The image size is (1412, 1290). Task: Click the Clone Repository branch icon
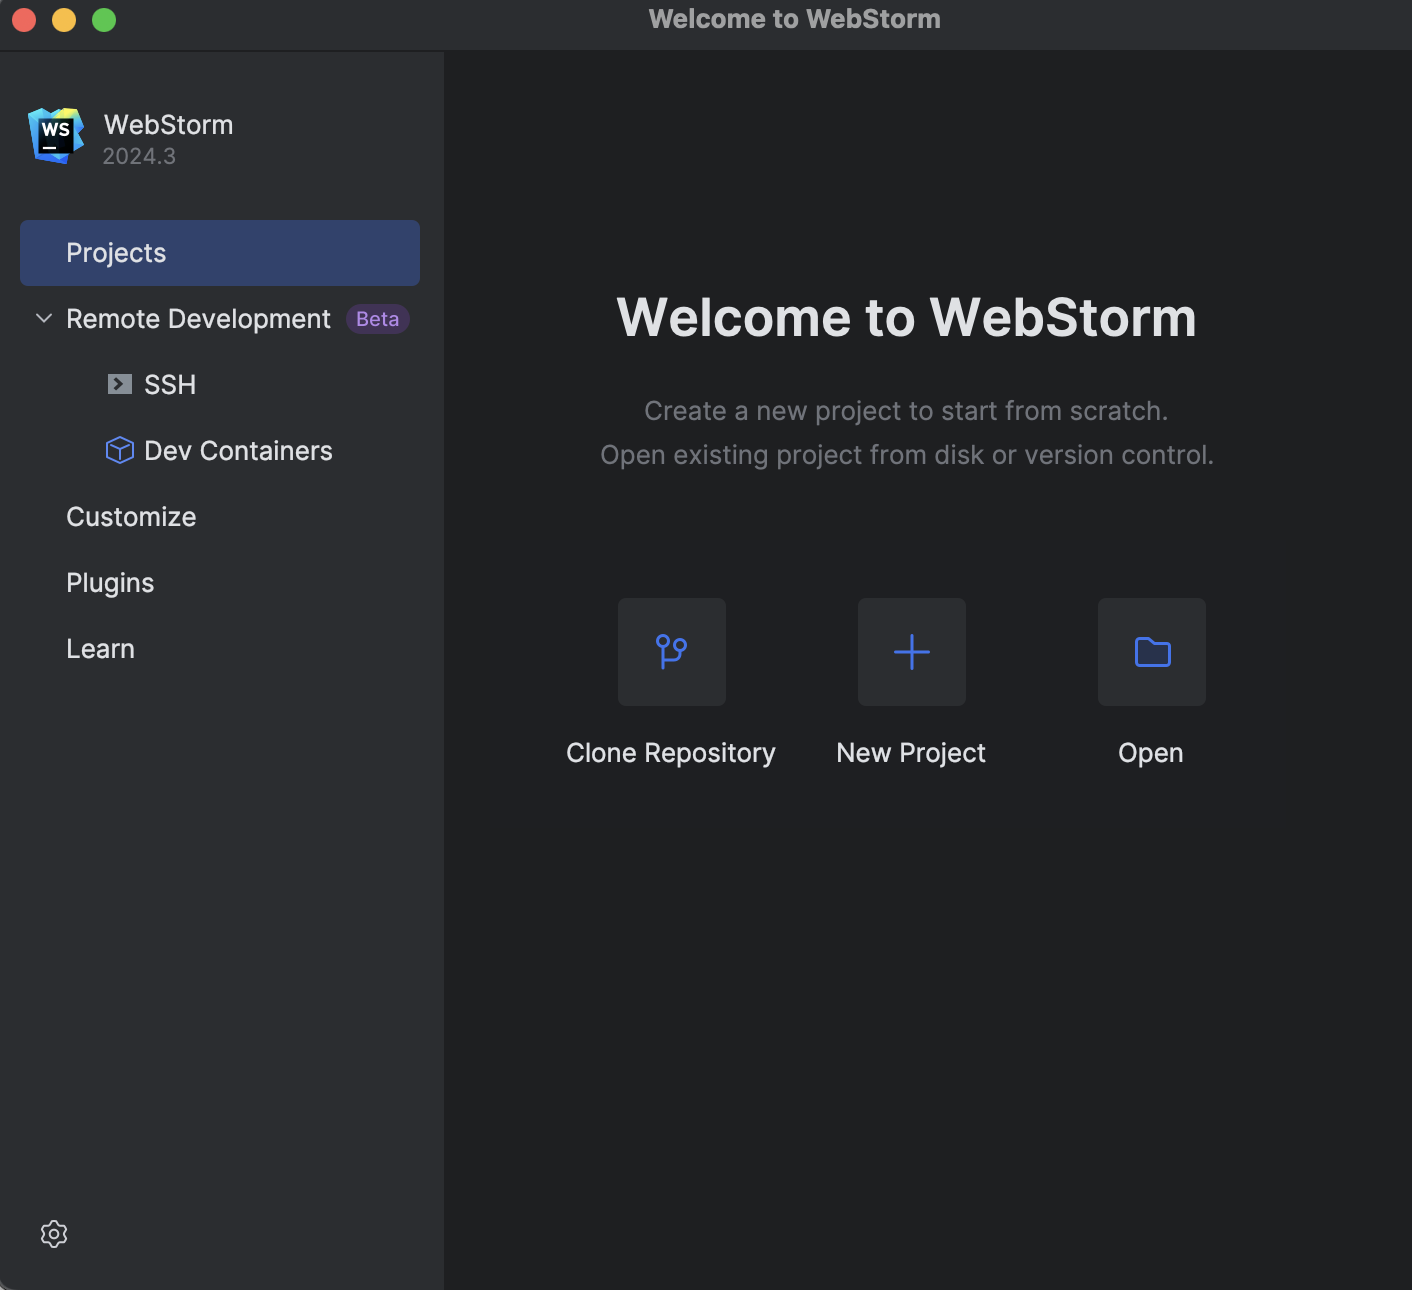671,651
